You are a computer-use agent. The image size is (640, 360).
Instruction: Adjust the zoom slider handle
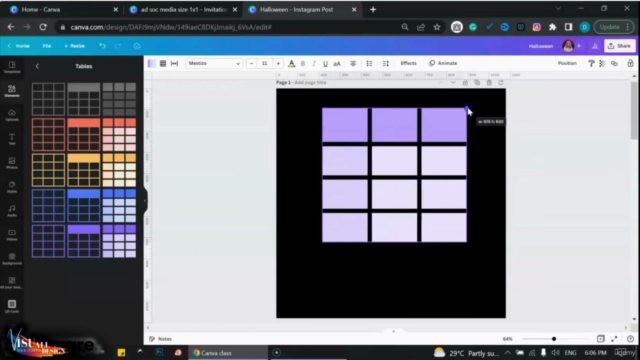(x=554, y=339)
